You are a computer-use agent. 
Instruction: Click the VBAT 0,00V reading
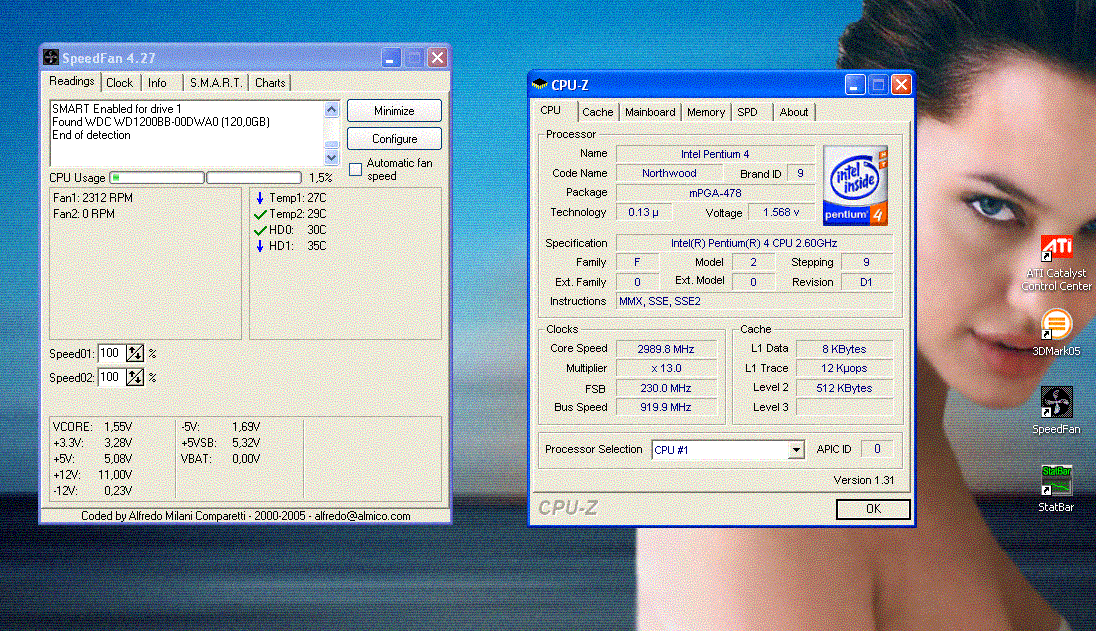(x=221, y=458)
